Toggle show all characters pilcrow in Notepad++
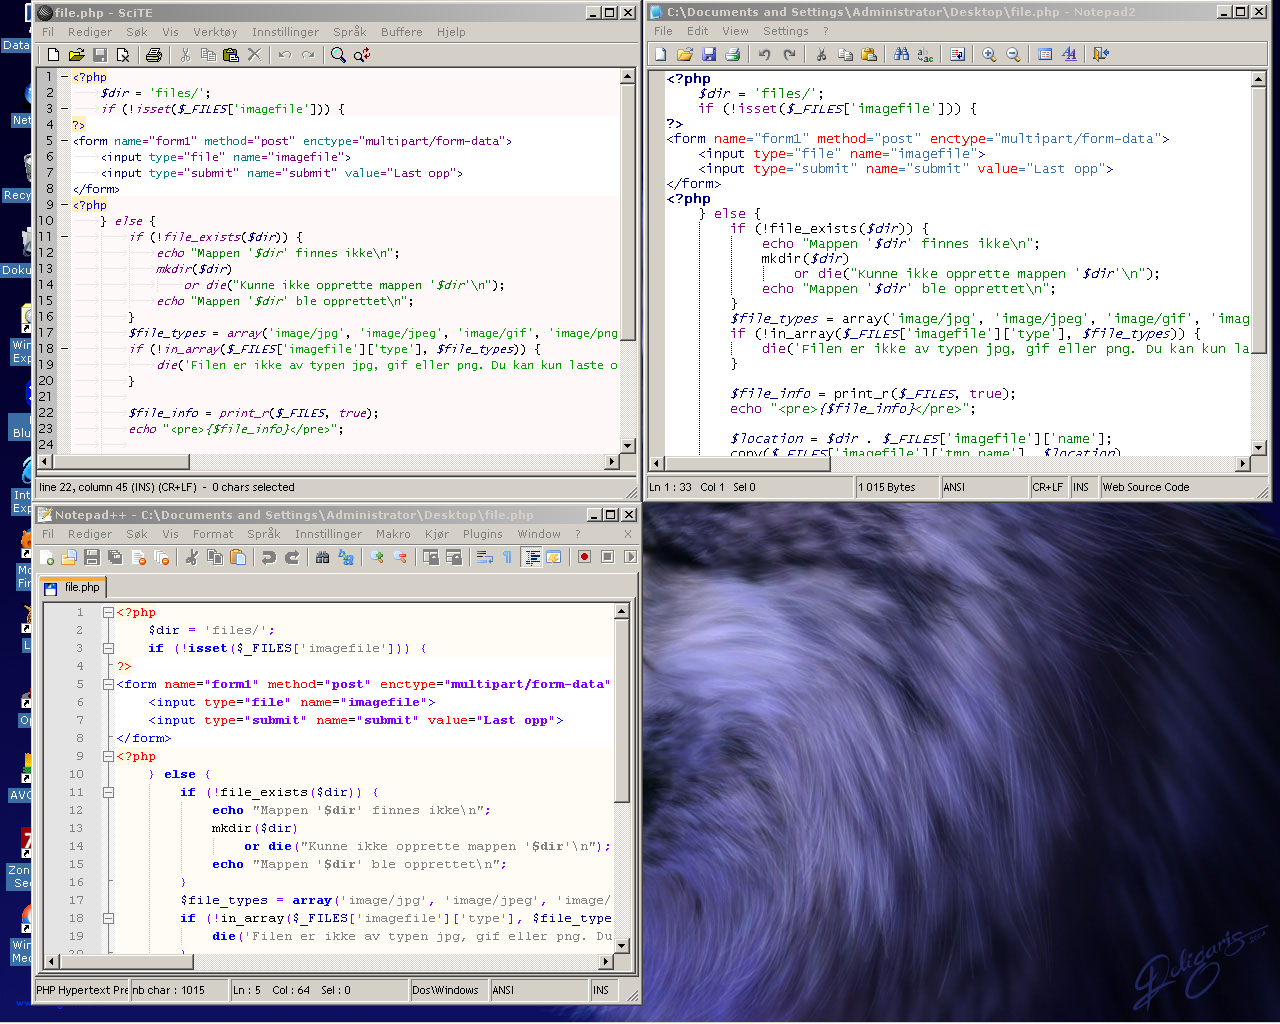This screenshot has width=1280, height=1024. pyautogui.click(x=507, y=557)
